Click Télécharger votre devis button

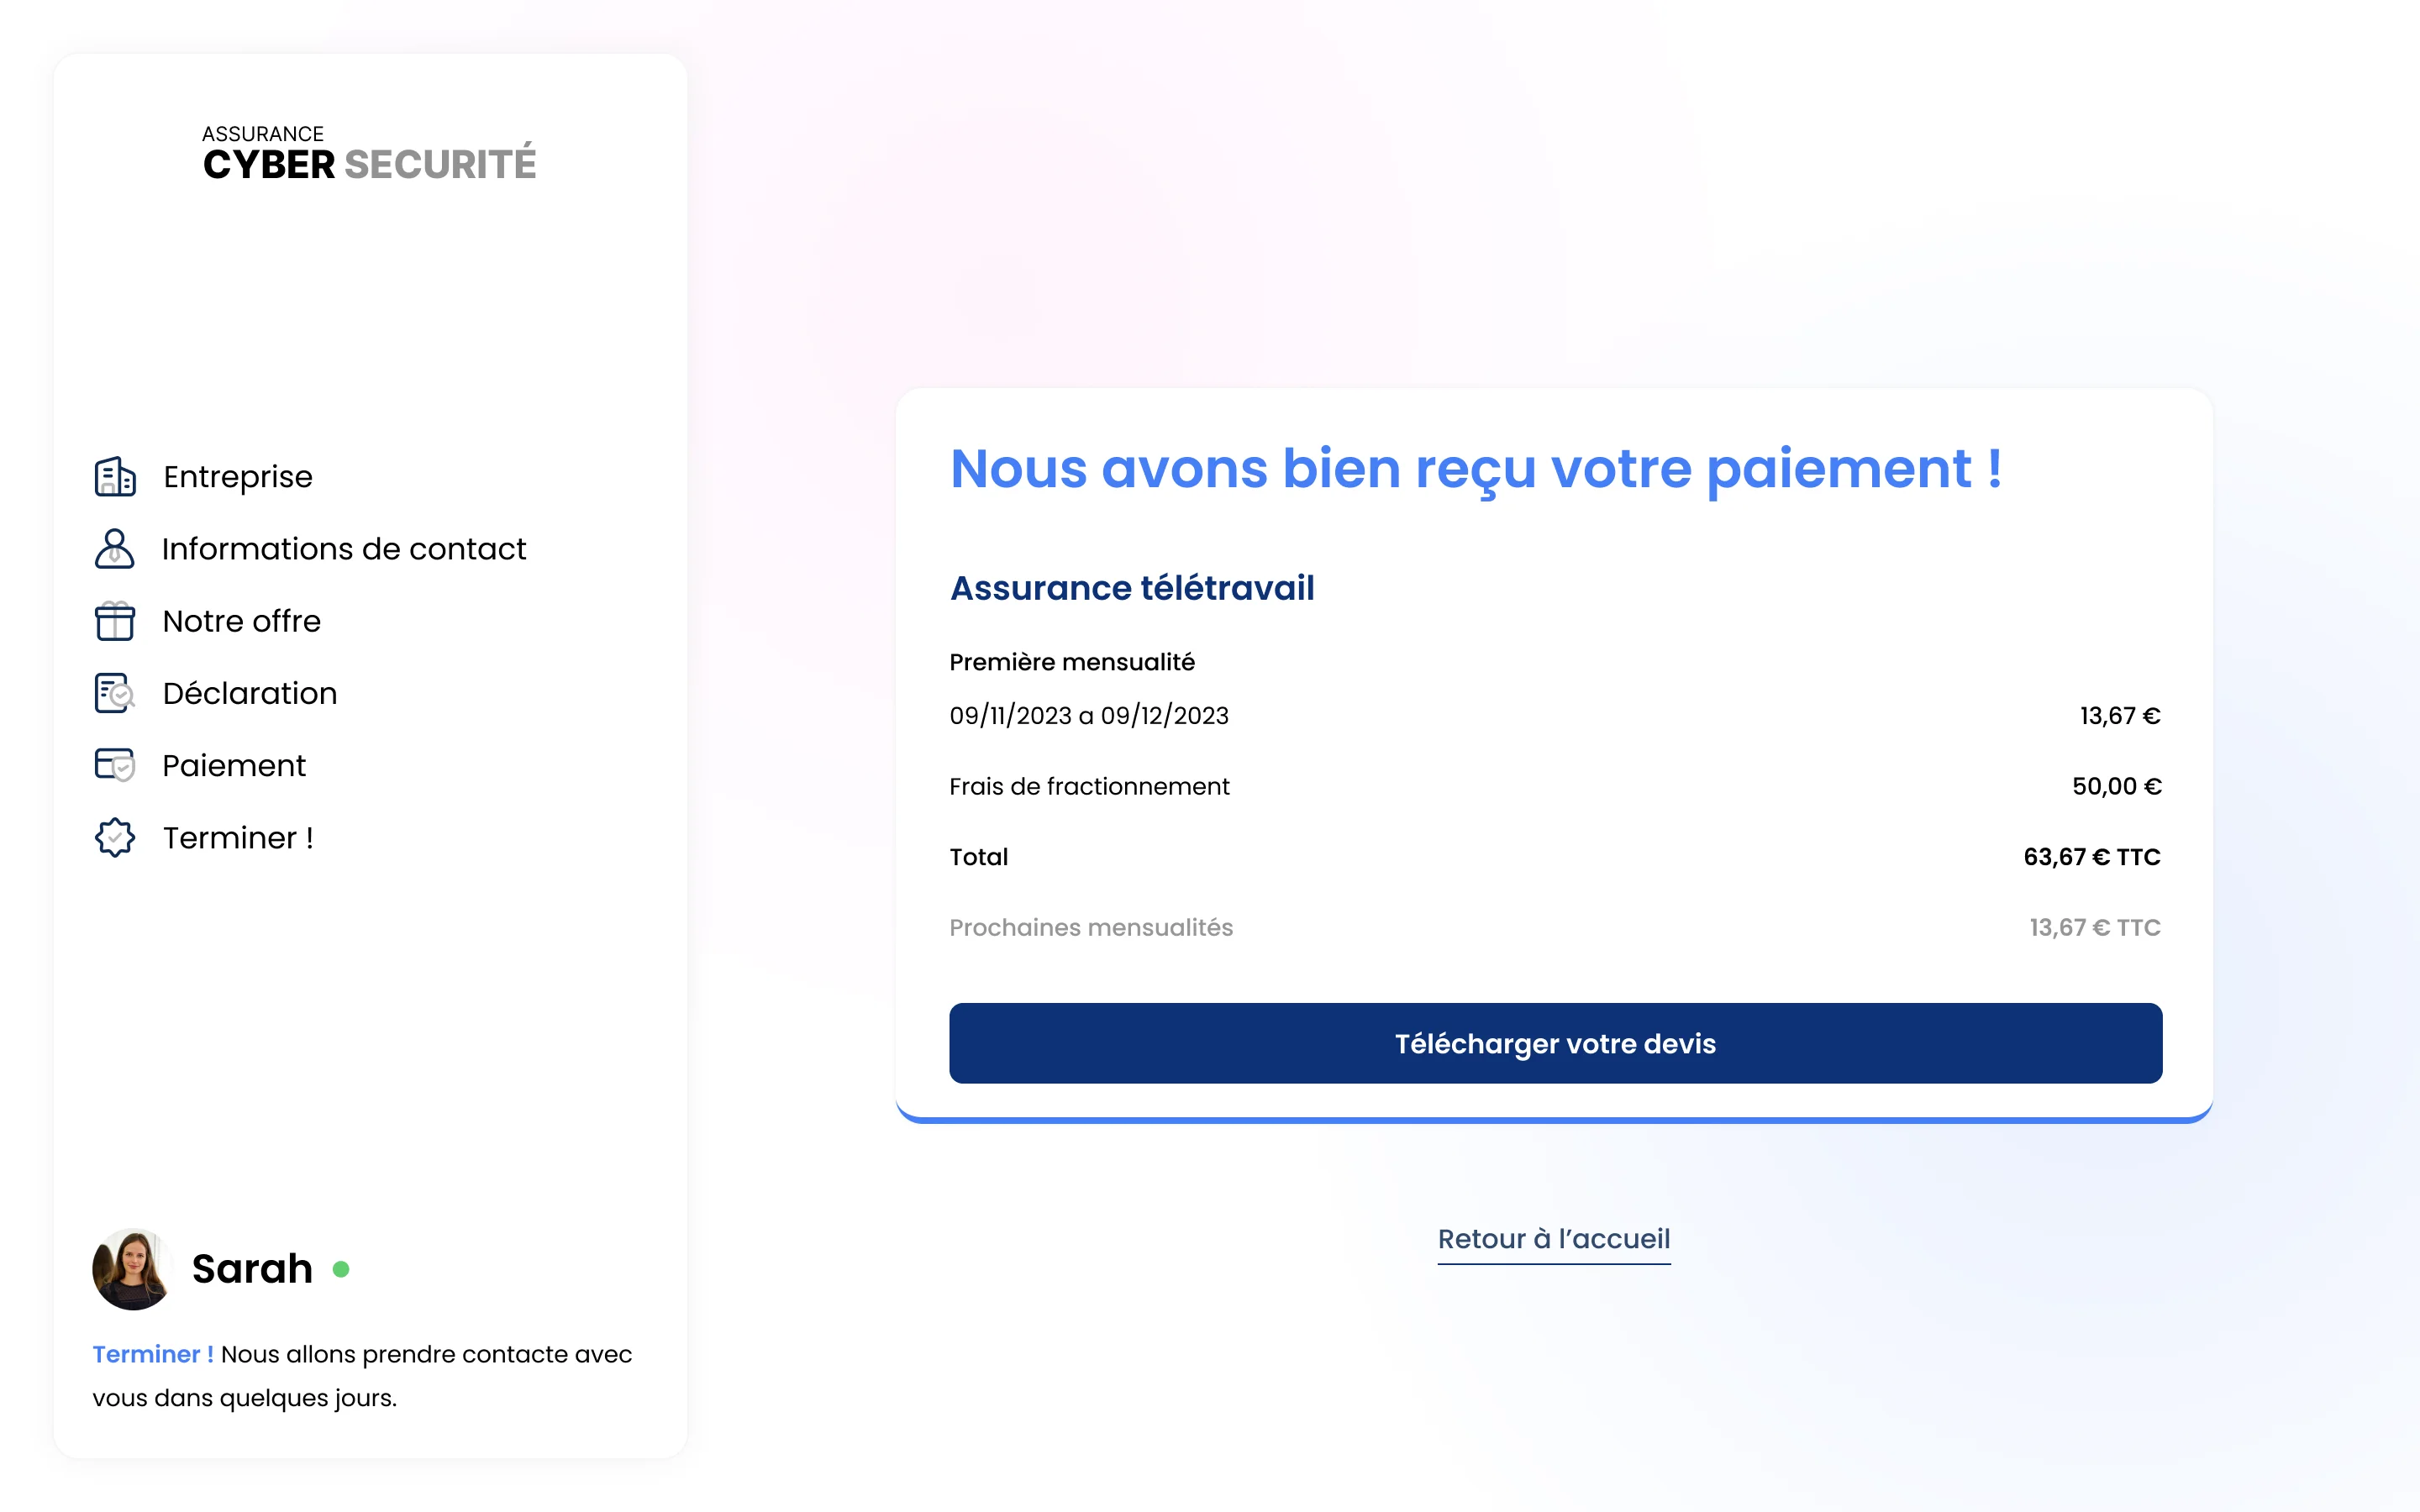1555,1043
